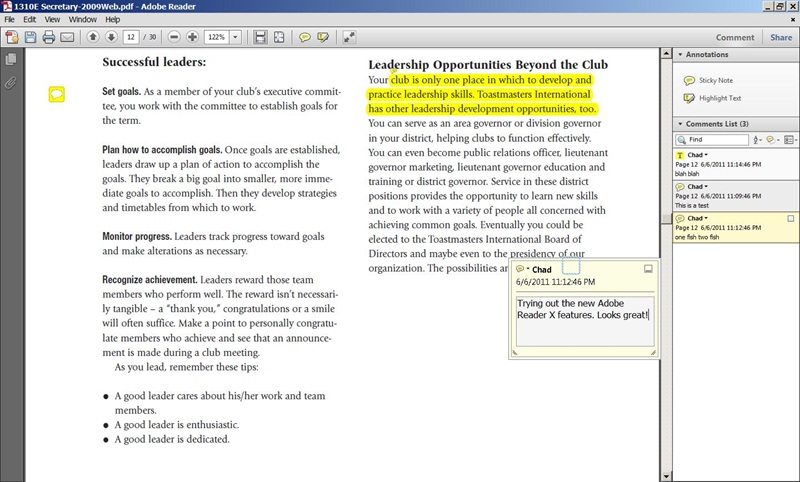The height and width of the screenshot is (482, 800).
Task: Click the scrollbar up arrow
Action: tap(666, 53)
